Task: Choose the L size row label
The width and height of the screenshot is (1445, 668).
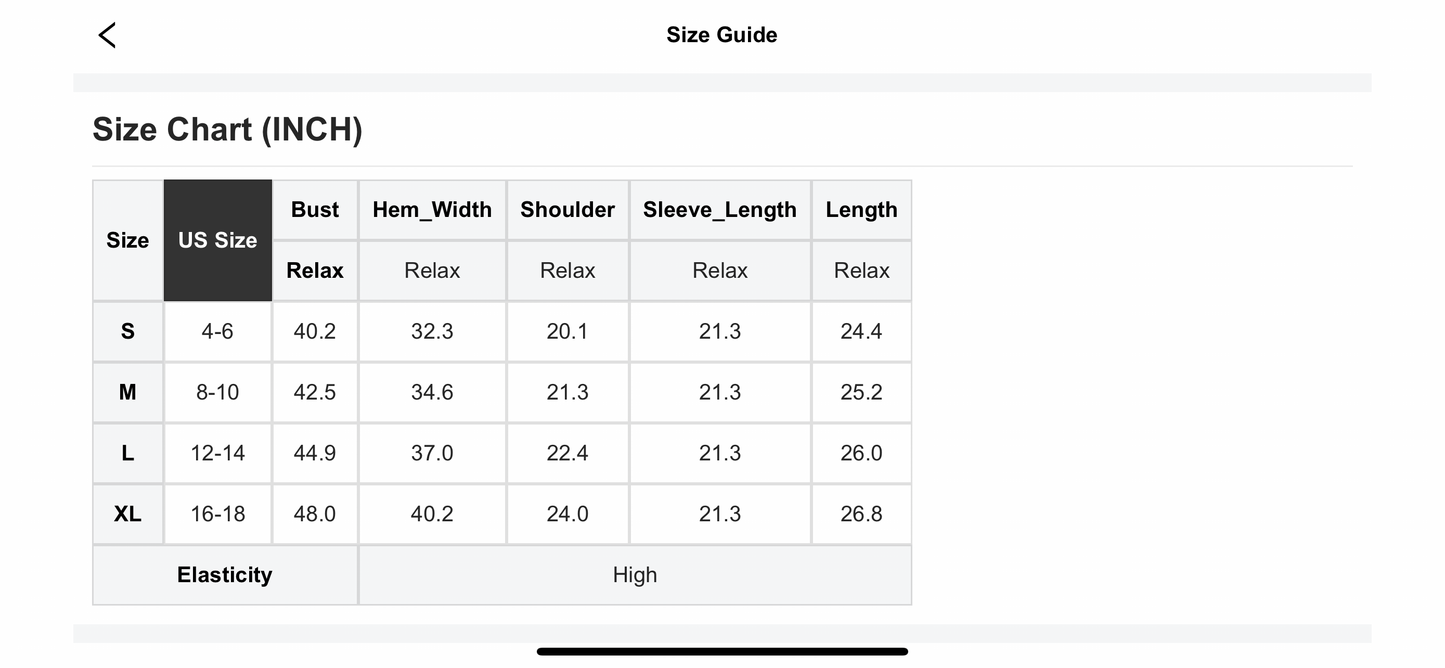Action: [x=128, y=453]
